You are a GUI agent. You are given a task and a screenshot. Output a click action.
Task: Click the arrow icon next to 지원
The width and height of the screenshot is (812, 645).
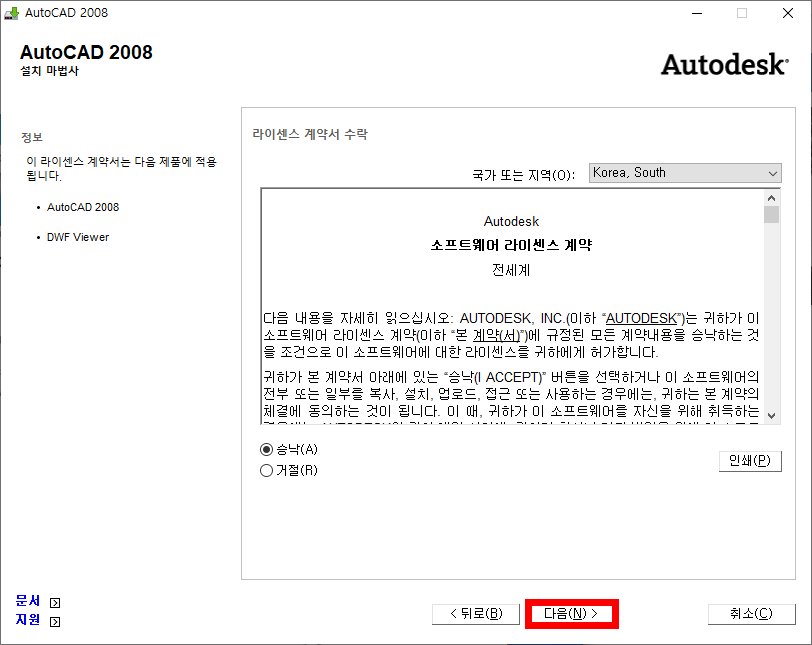55,622
